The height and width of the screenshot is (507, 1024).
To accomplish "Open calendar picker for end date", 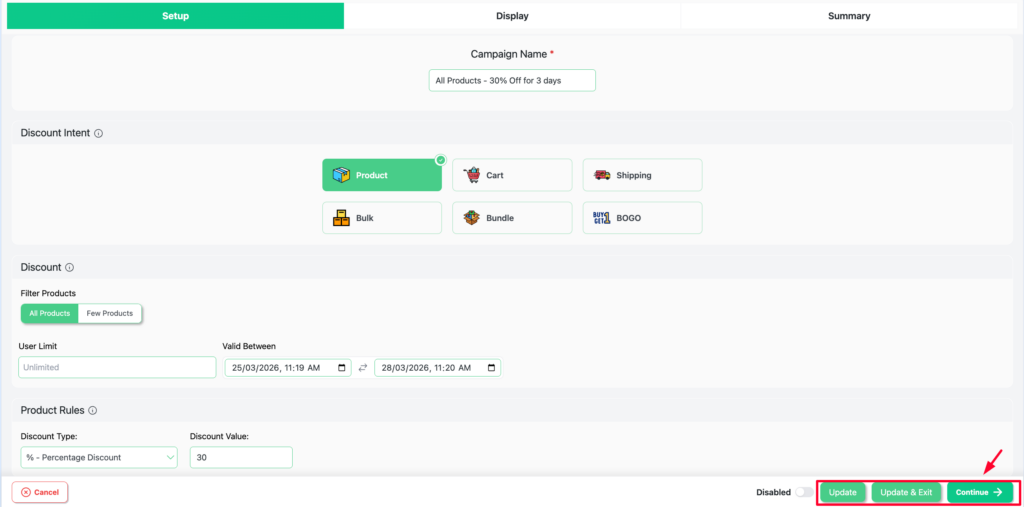I will [x=491, y=368].
